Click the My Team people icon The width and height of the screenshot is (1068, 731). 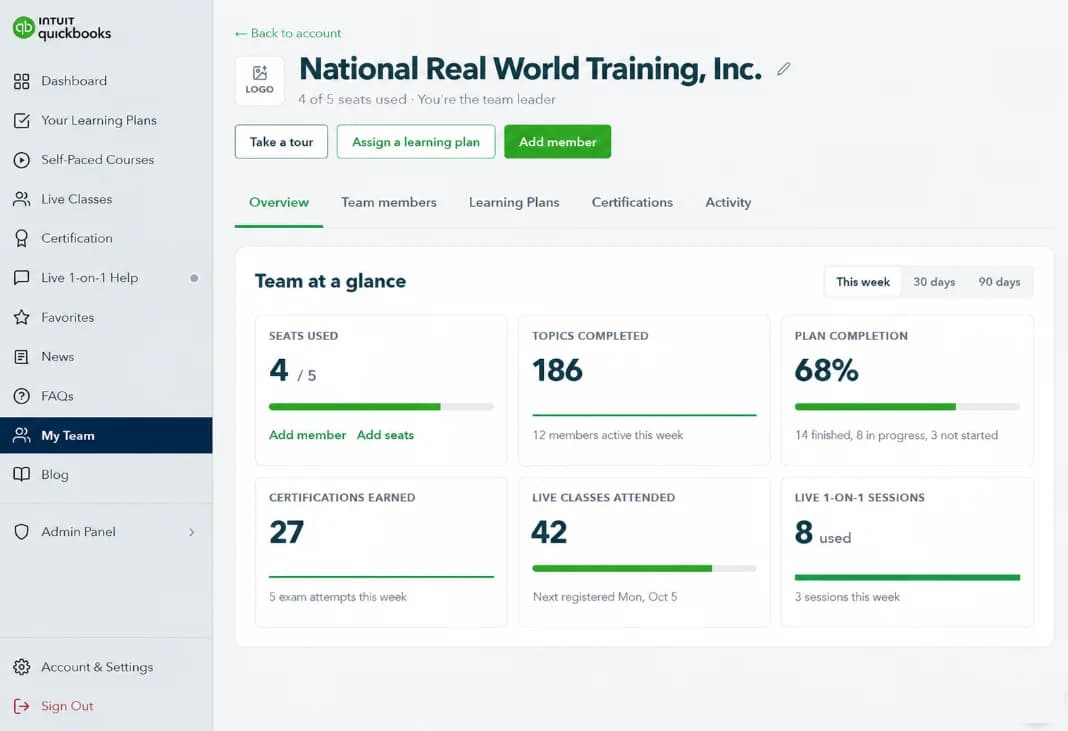[22, 435]
